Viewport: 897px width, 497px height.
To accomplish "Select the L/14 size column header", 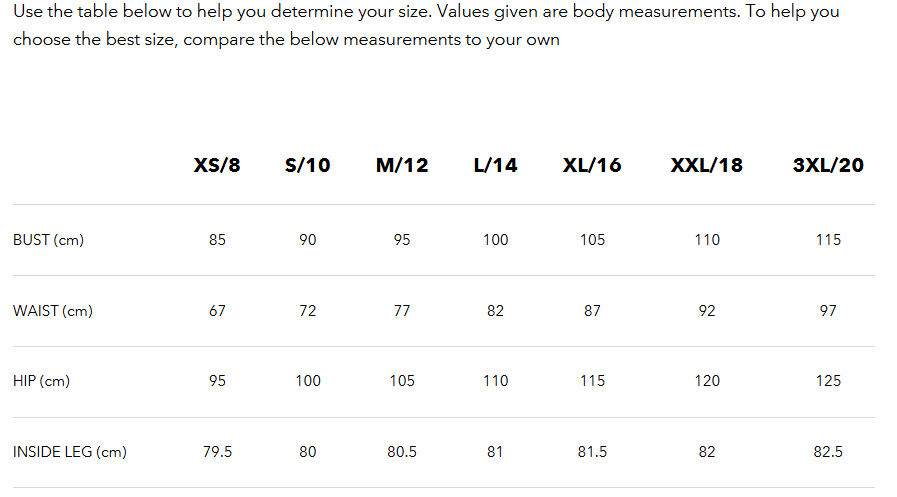I will [495, 165].
